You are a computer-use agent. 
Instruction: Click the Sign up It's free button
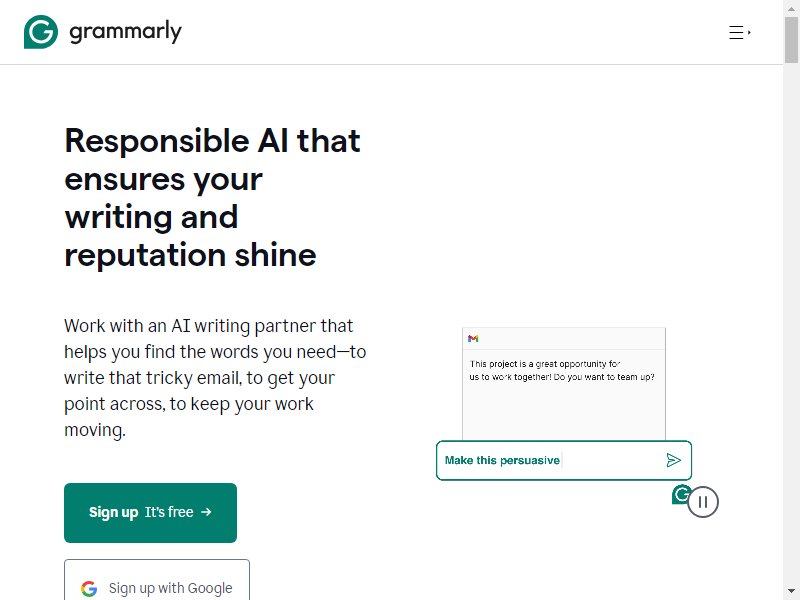point(151,513)
